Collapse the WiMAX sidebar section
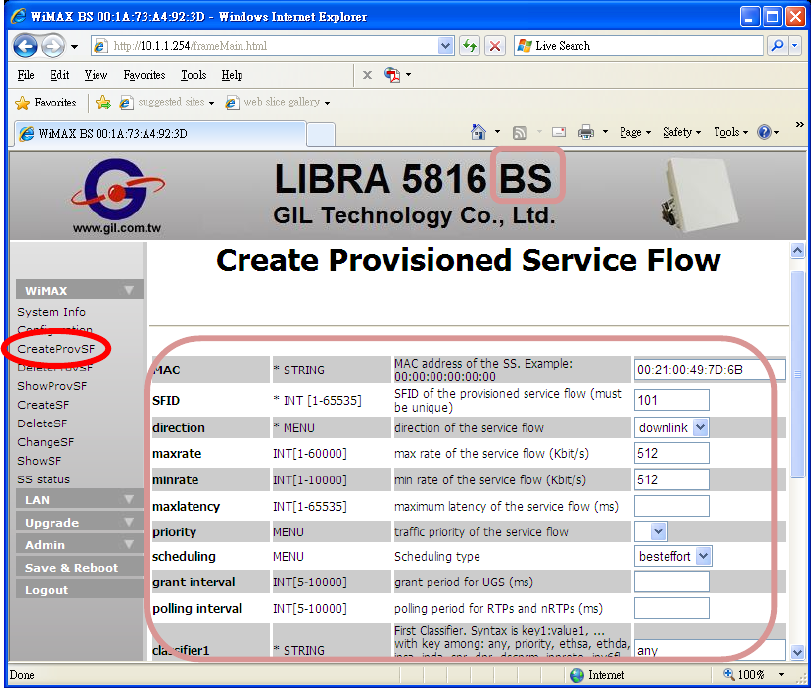This screenshot has height=688, width=811. click(80, 290)
